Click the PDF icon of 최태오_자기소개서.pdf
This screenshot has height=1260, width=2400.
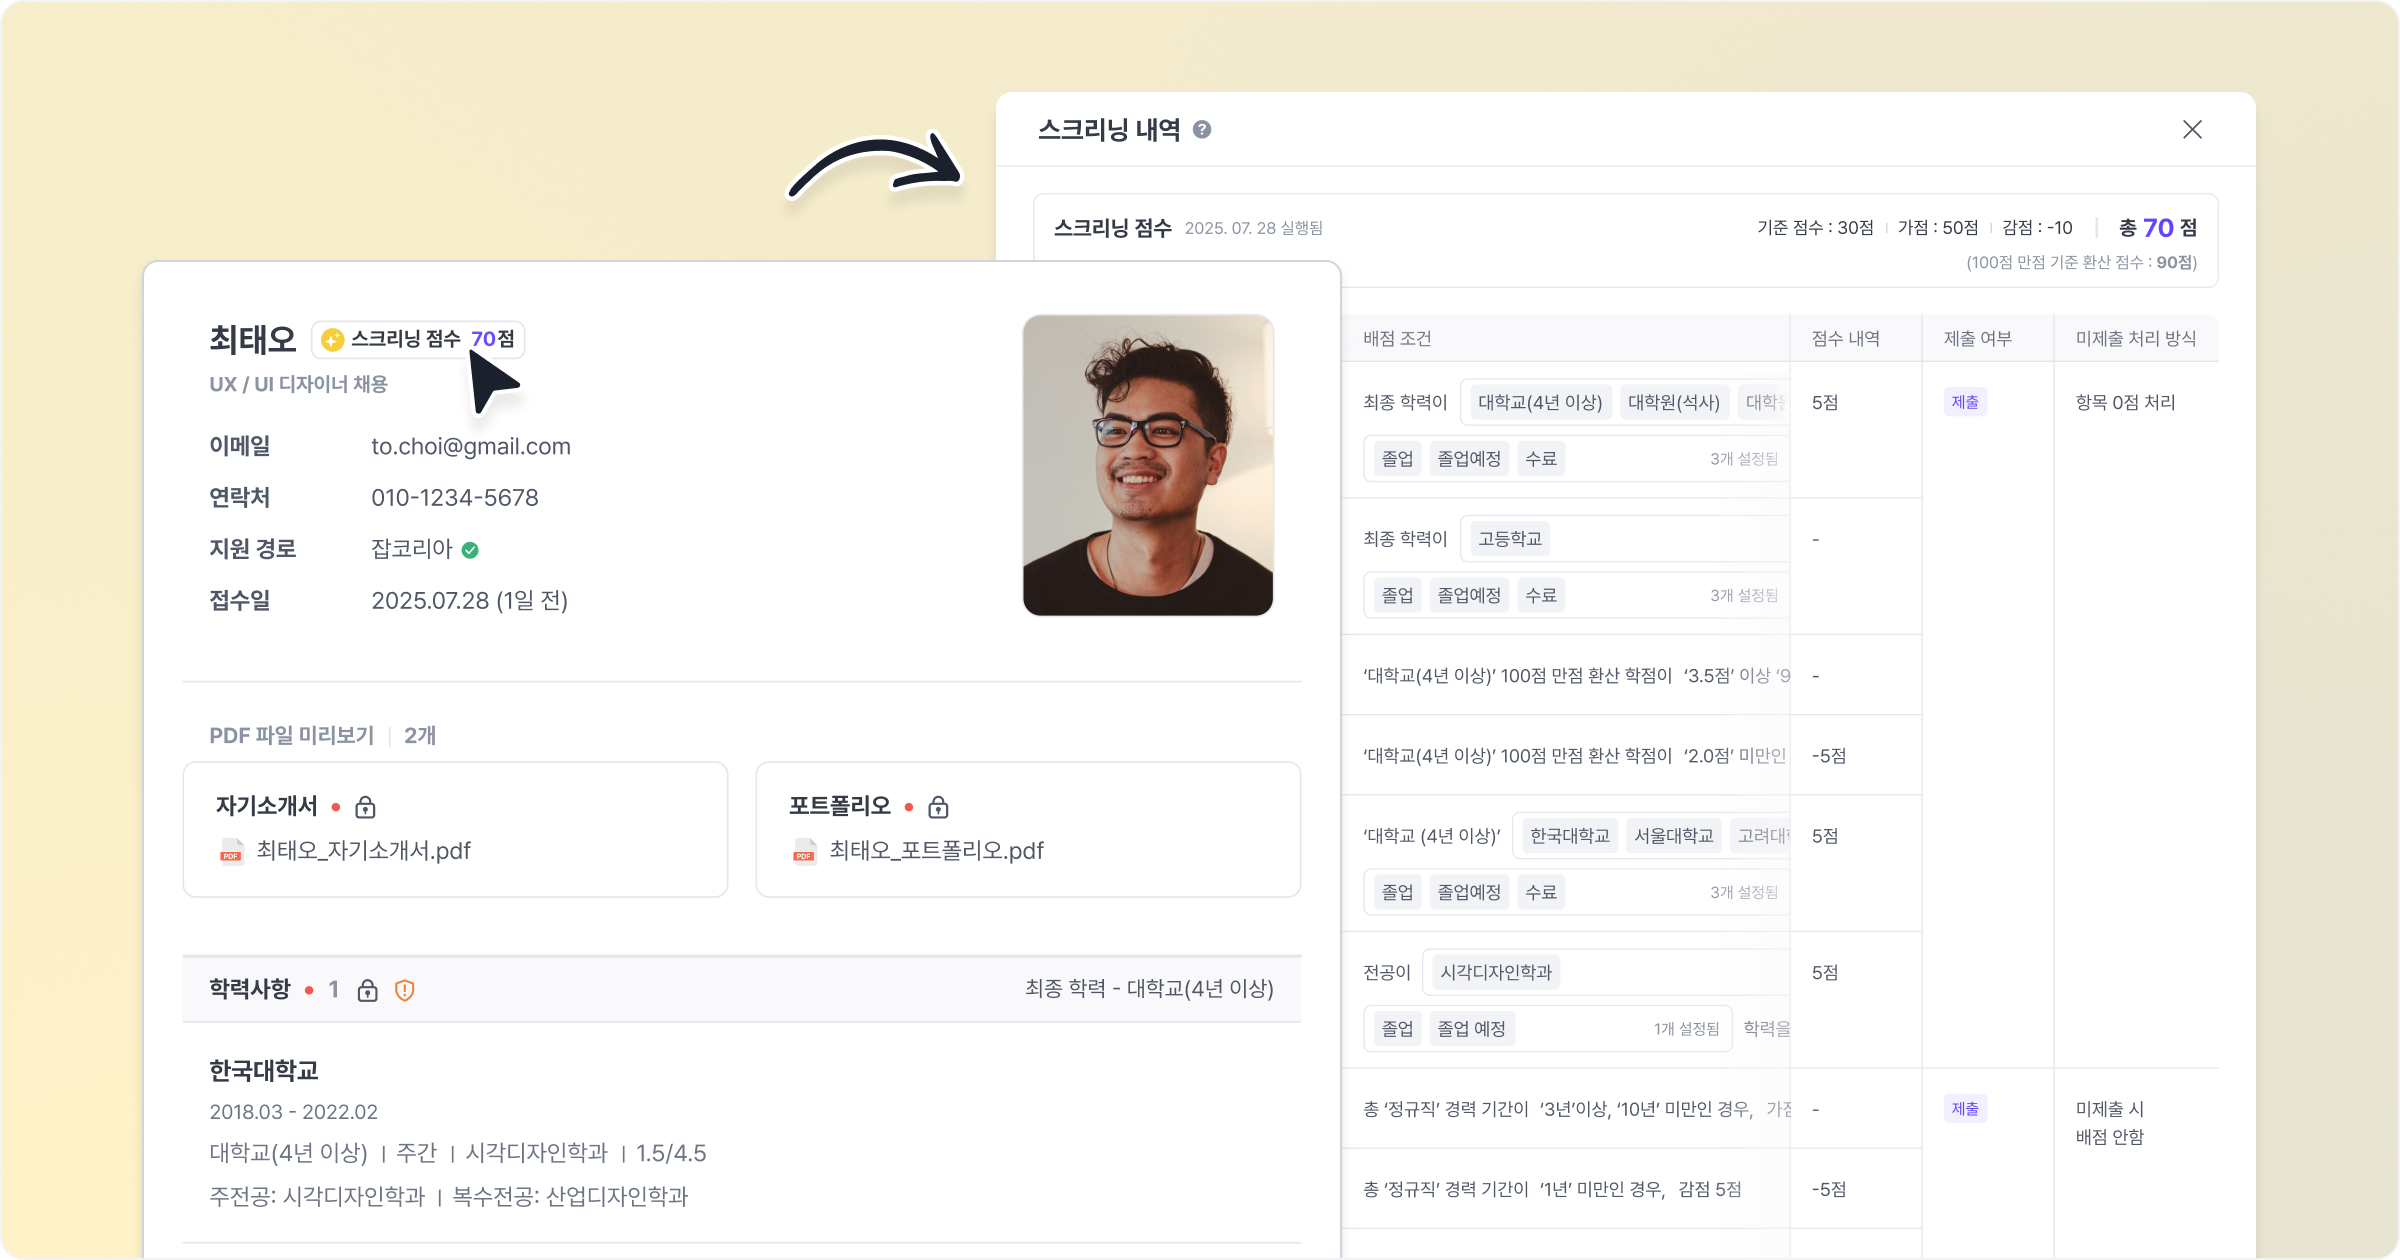point(231,851)
